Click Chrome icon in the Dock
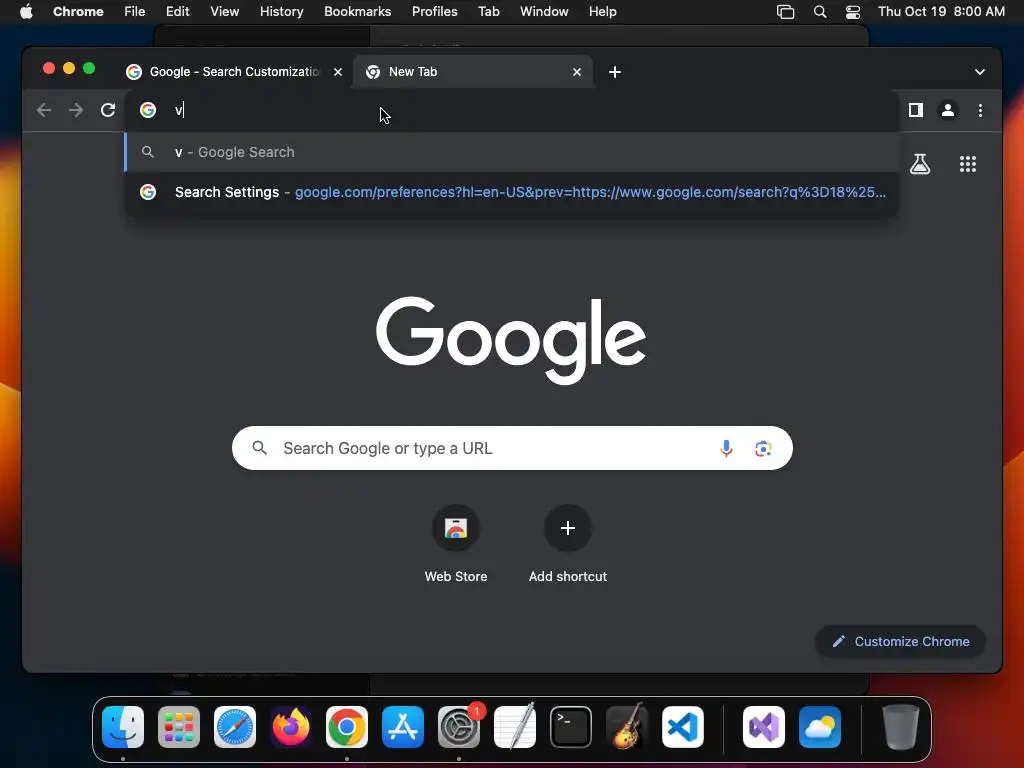Image resolution: width=1024 pixels, height=768 pixels. click(347, 727)
